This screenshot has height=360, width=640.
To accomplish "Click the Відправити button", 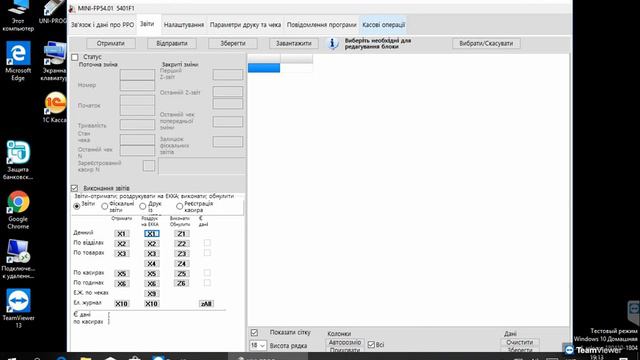I will [x=172, y=43].
